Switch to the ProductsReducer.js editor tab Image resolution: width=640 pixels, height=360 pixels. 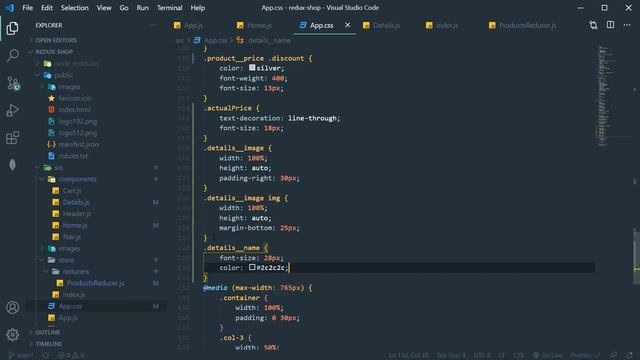(x=523, y=25)
